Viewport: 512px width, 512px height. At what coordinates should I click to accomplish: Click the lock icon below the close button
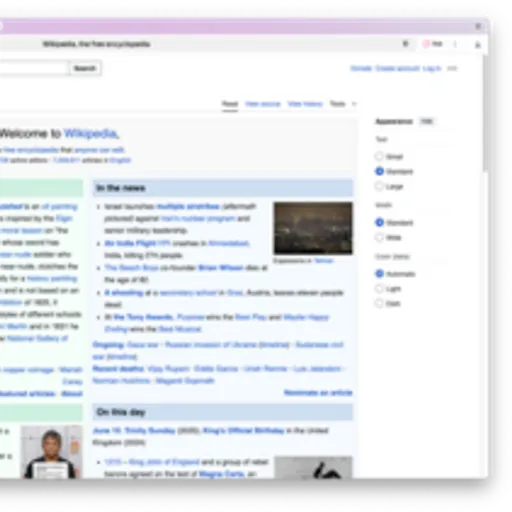[x=478, y=45]
